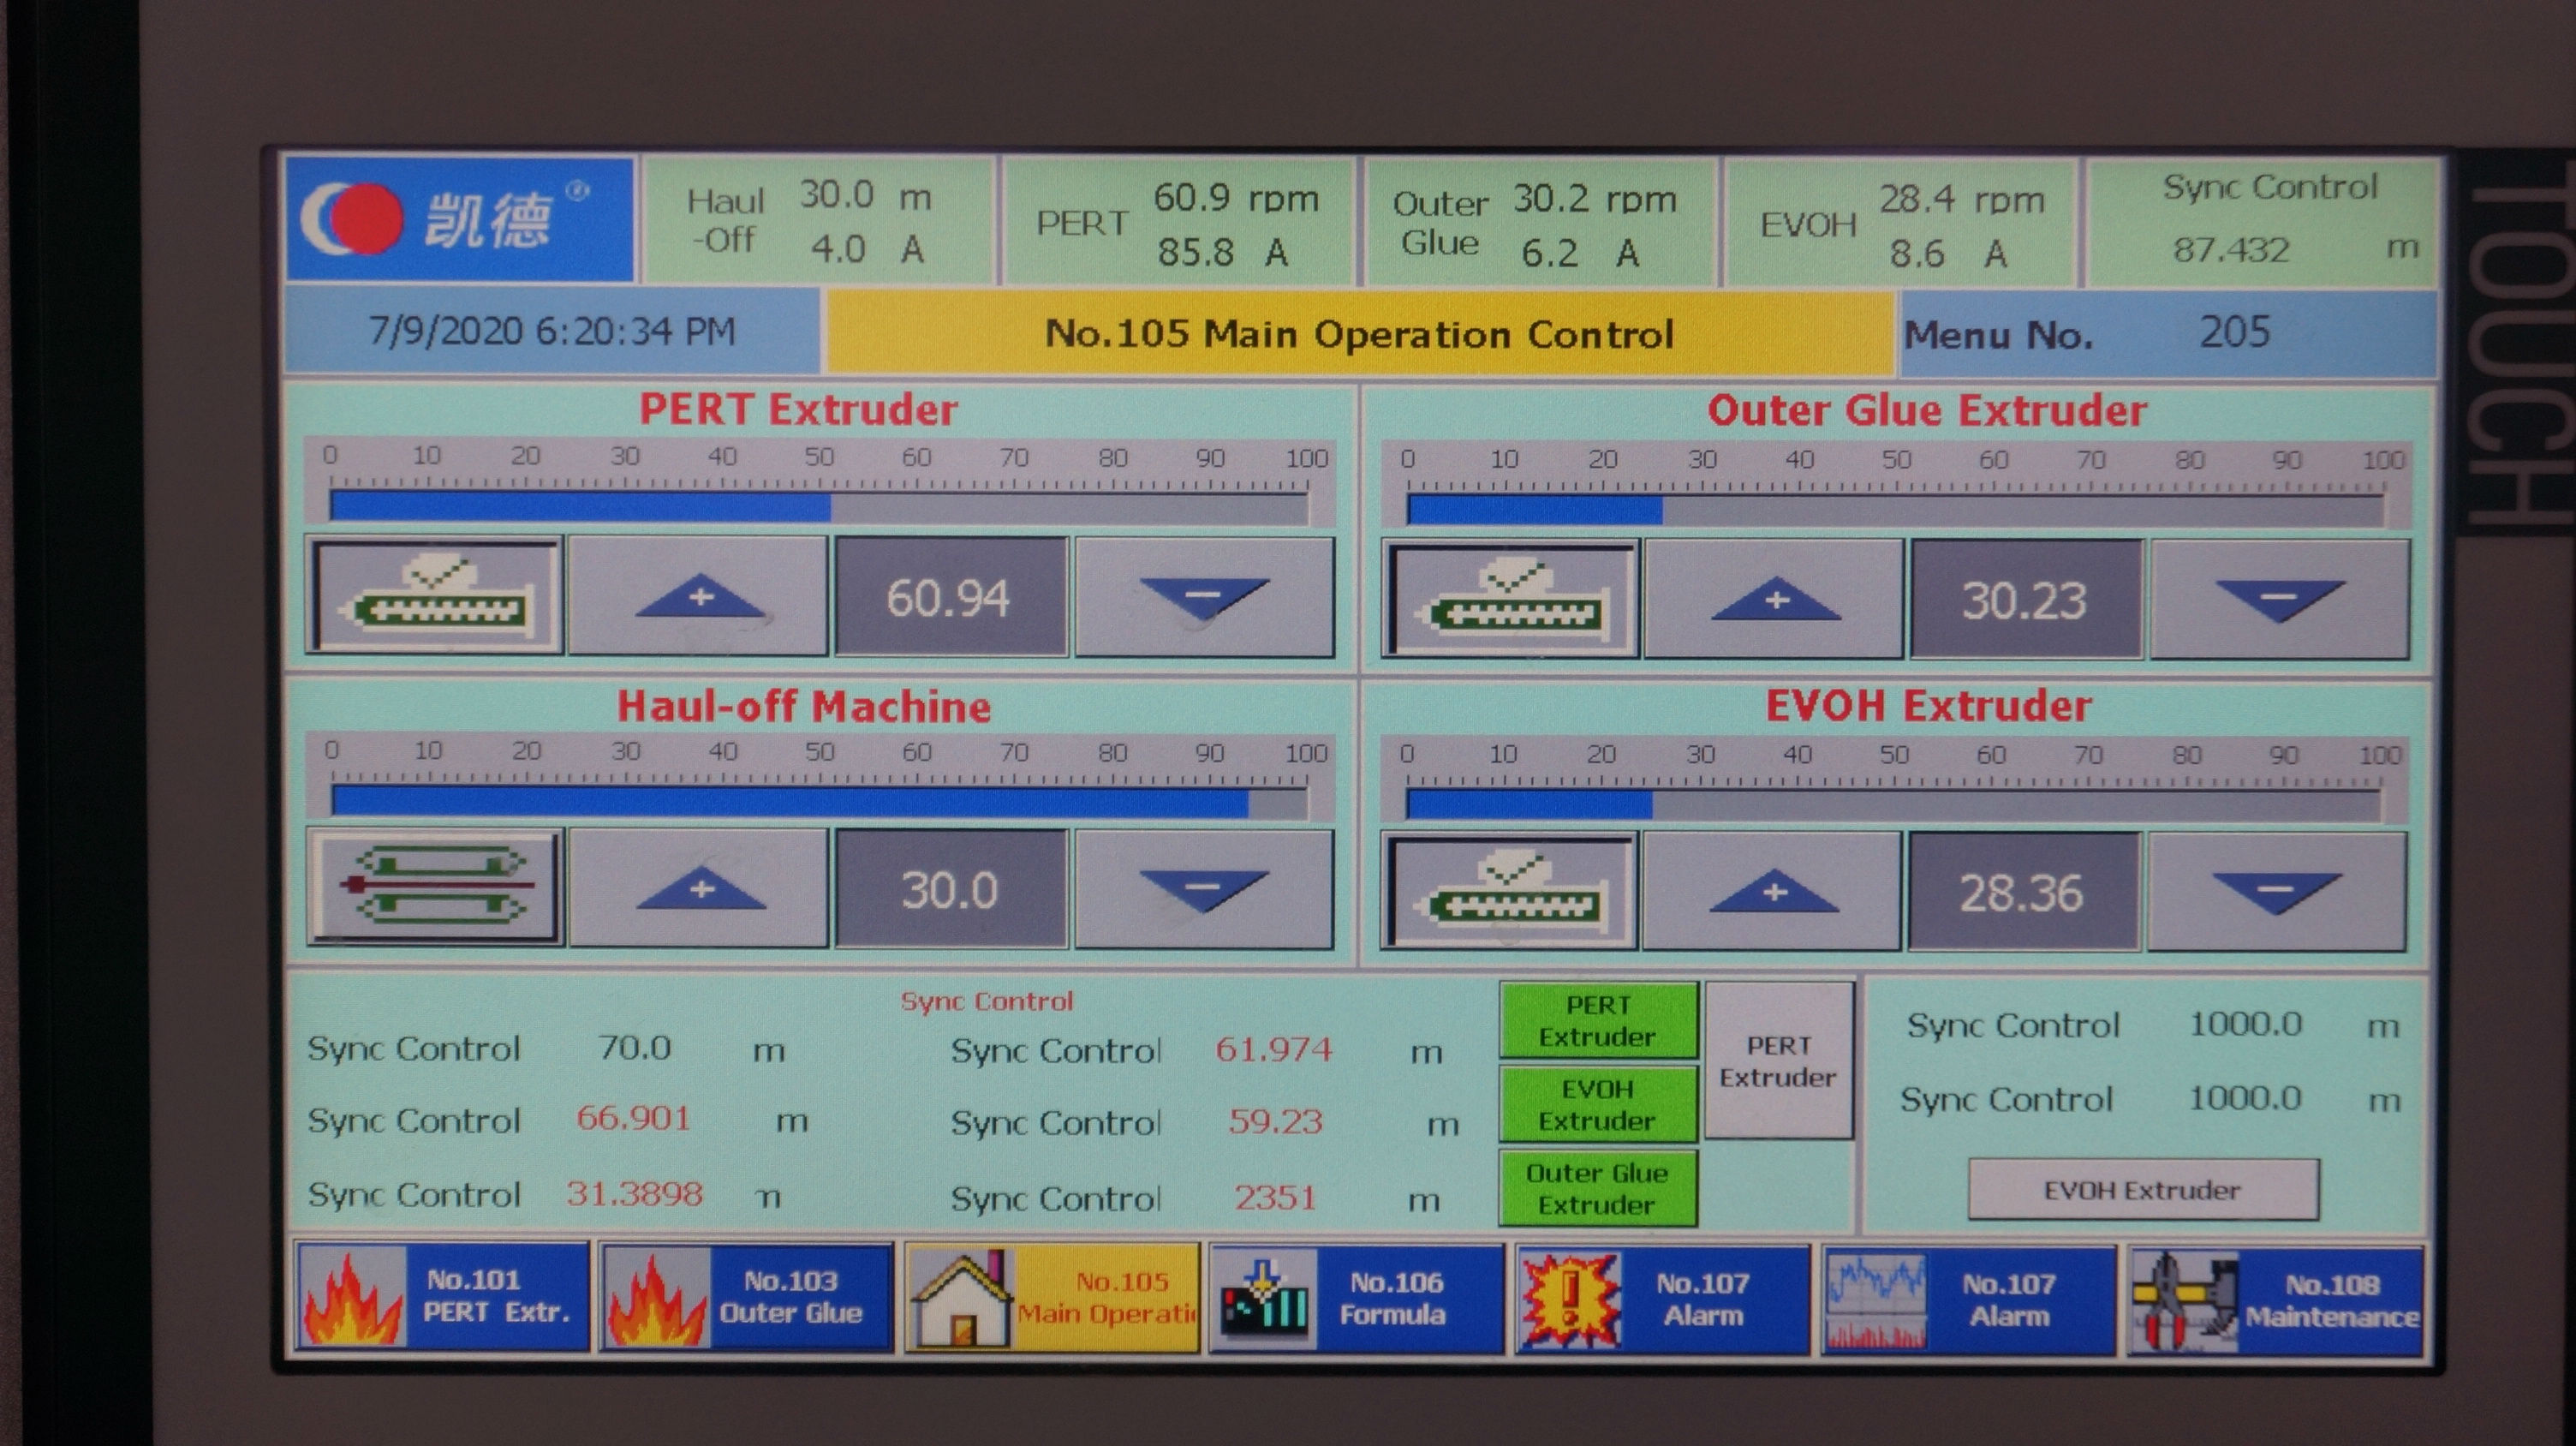
Task: Click the Sync Control value 2351
Action: coord(1275,1197)
